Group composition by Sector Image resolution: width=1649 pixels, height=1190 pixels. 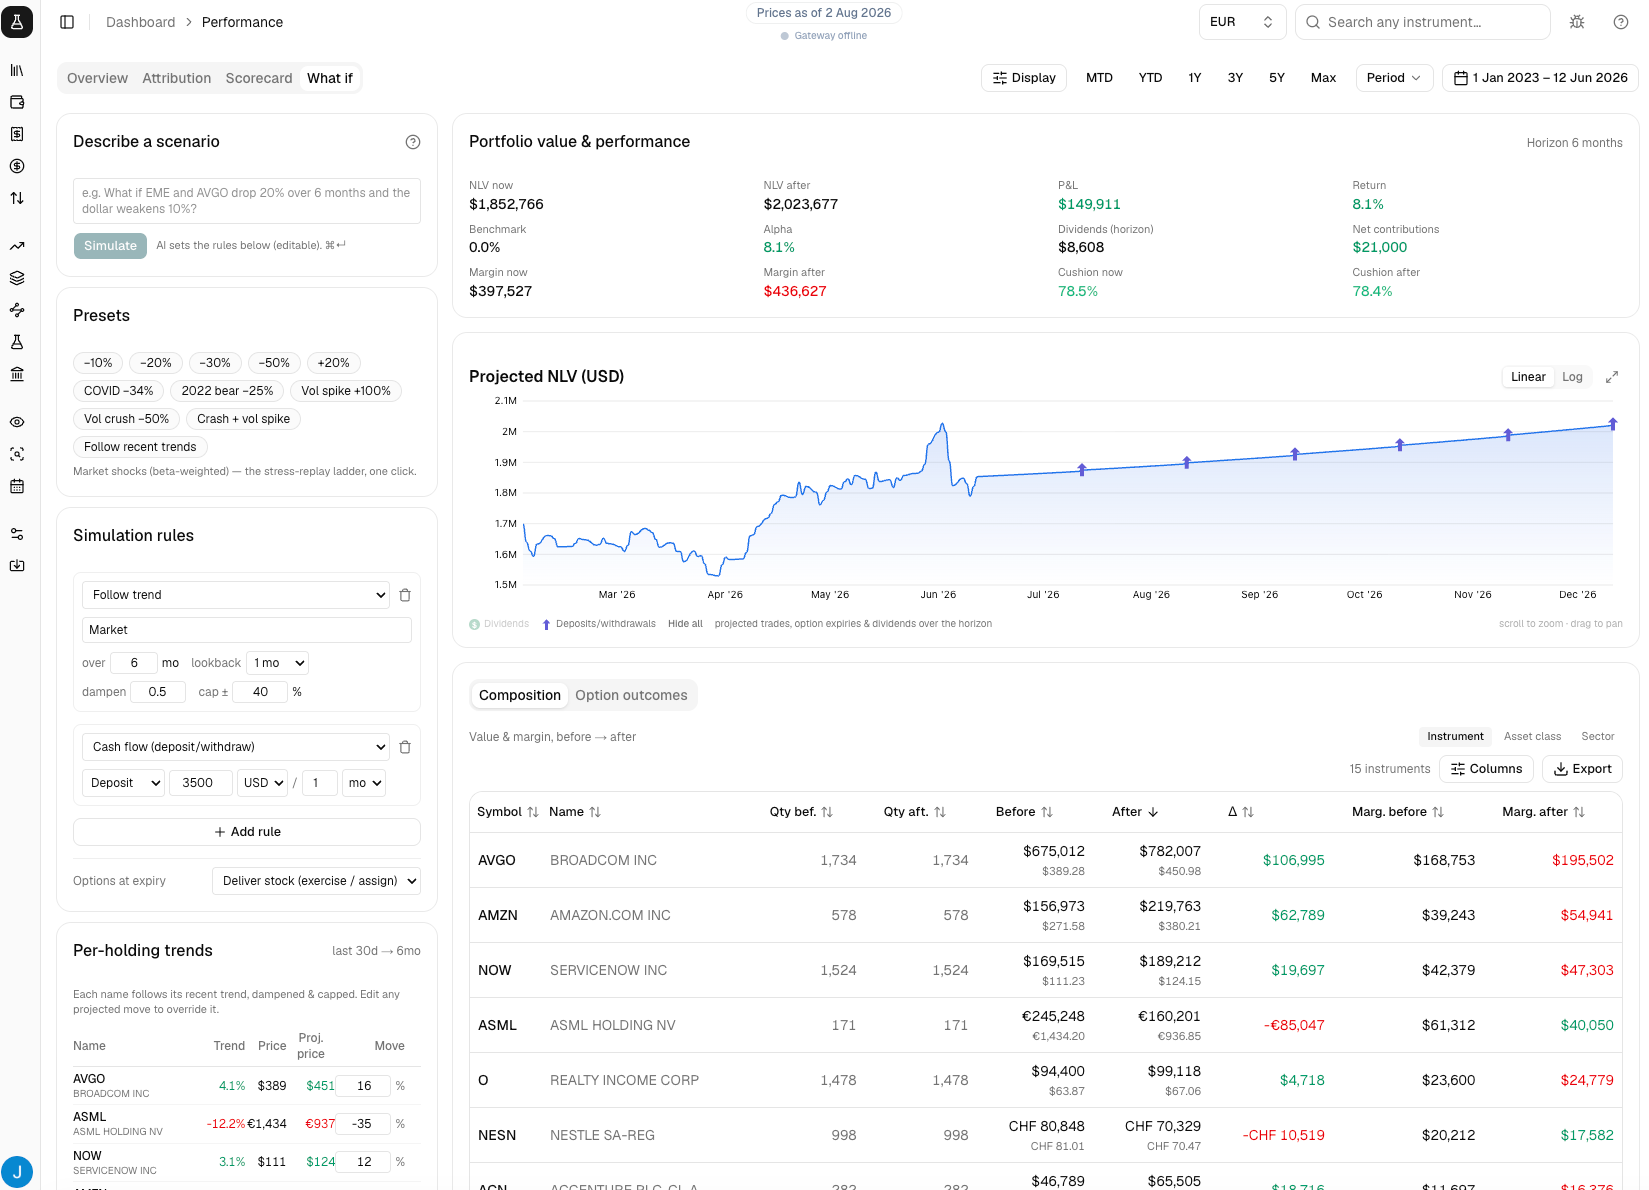[1597, 737]
